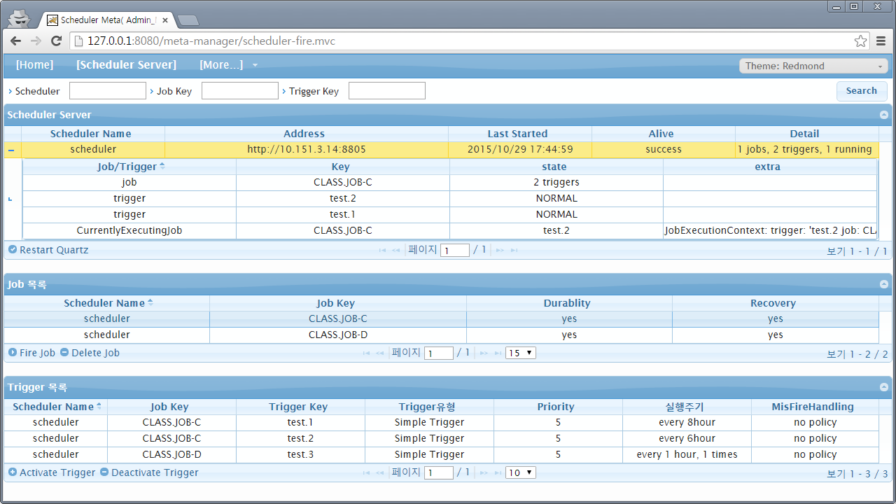Go to last page in Job list pager
896x504 pixels.
coord(498,353)
